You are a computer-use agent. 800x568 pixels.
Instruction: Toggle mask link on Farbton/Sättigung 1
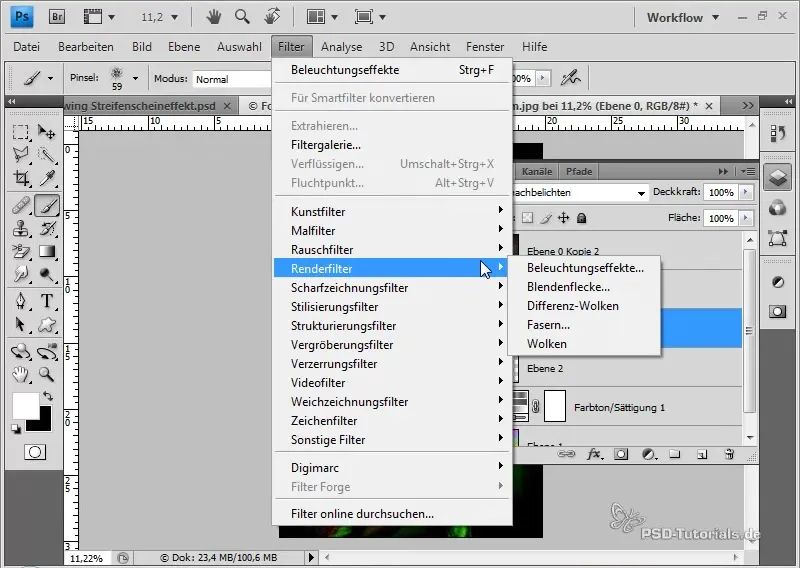(535, 407)
